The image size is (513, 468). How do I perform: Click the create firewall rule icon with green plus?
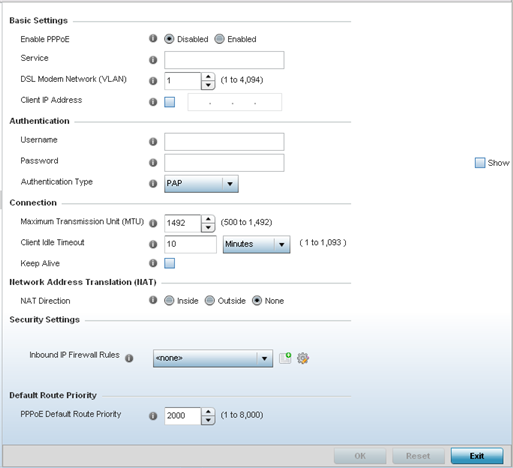point(285,358)
